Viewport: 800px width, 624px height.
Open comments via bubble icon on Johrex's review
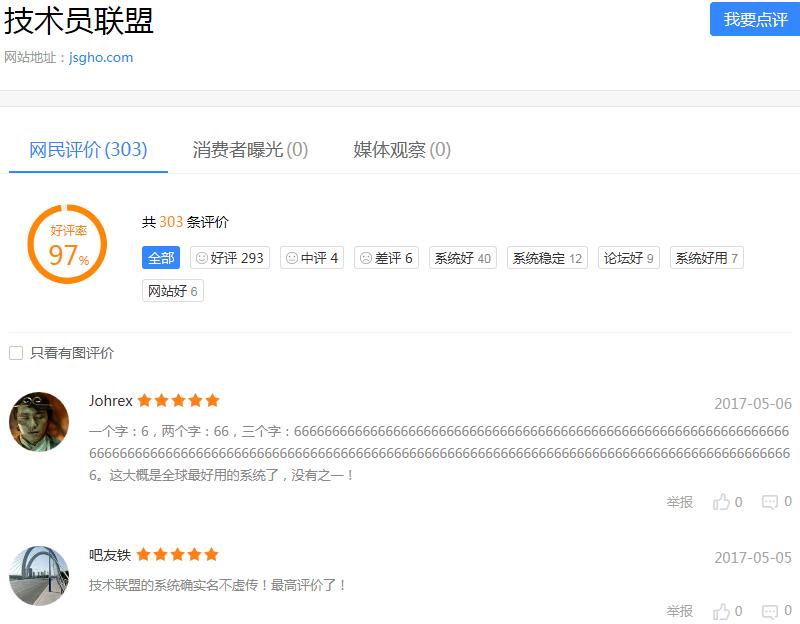pyautogui.click(x=770, y=502)
